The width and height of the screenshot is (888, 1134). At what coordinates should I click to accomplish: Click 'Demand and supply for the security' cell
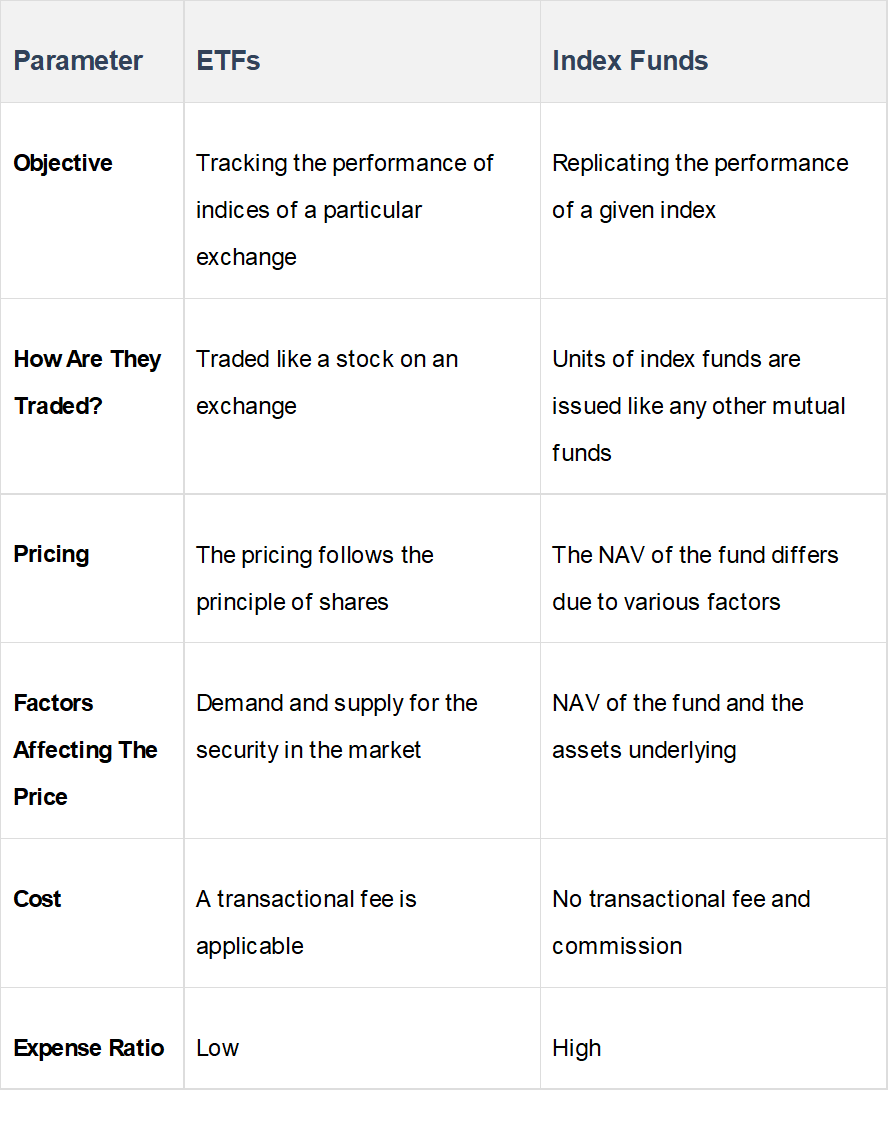click(336, 726)
